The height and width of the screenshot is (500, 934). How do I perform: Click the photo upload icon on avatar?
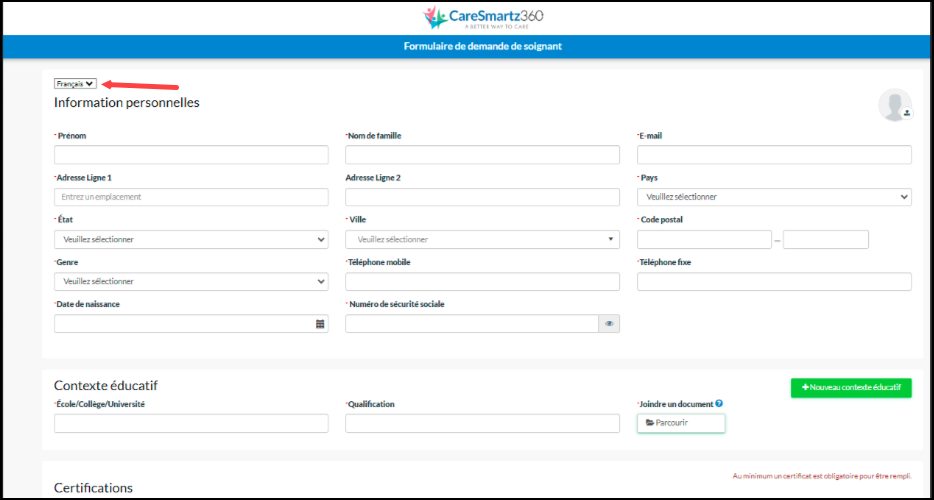click(907, 114)
